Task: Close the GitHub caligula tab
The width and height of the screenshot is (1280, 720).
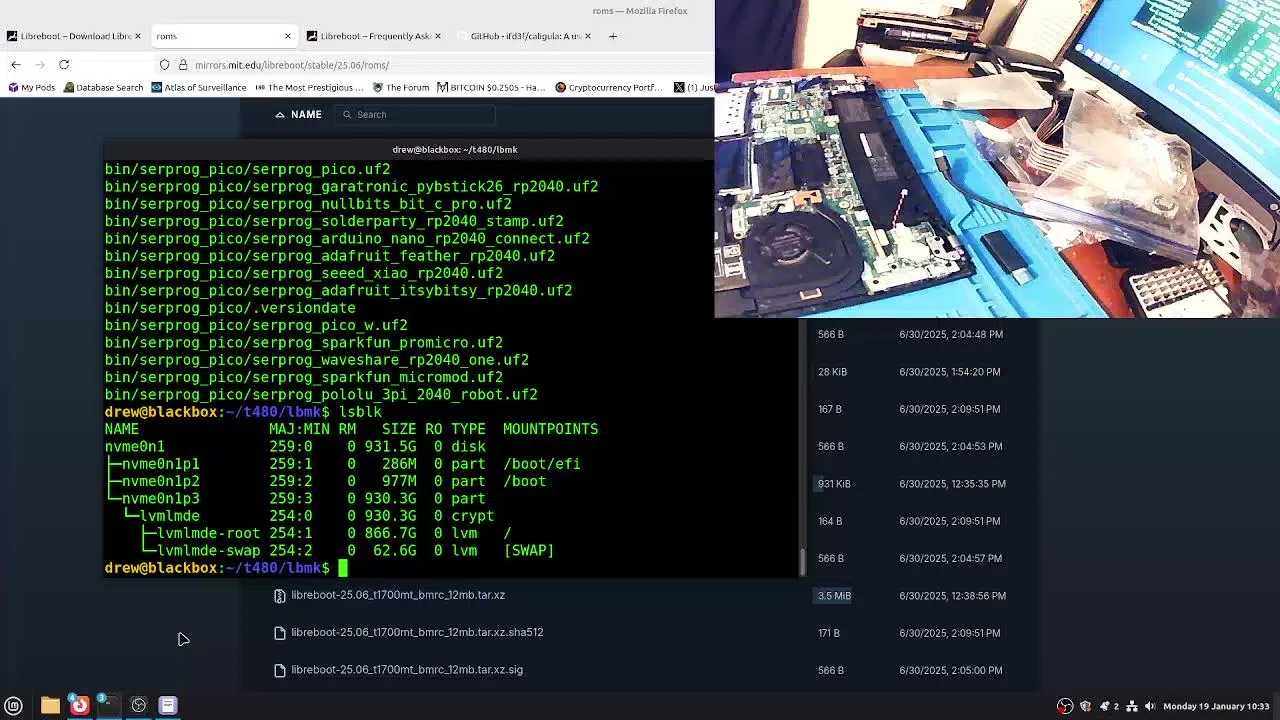Action: [x=587, y=36]
